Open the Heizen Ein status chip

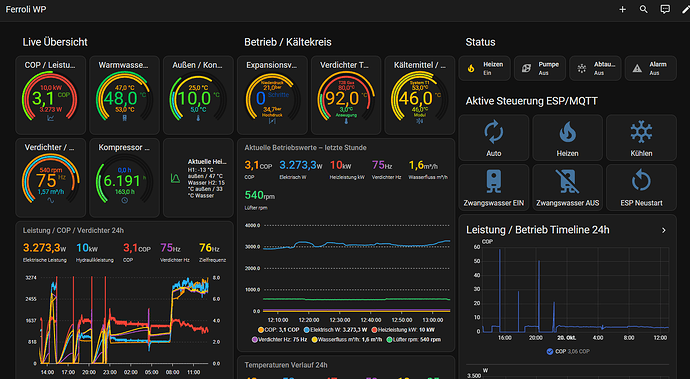(484, 68)
